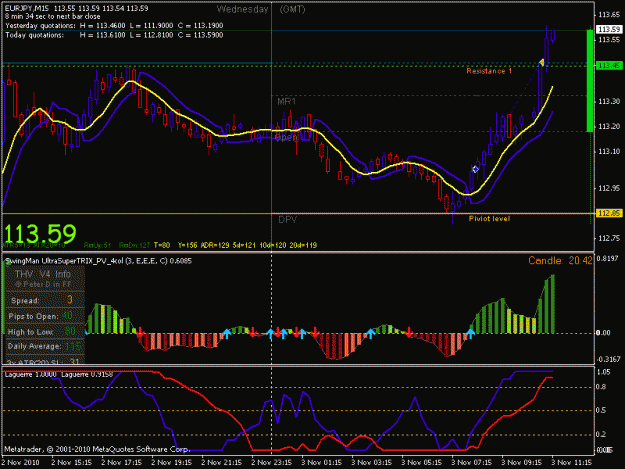Click the Metatrader MetaQuotes copyright text
Viewport: 625px width, 469px height.
[97, 449]
